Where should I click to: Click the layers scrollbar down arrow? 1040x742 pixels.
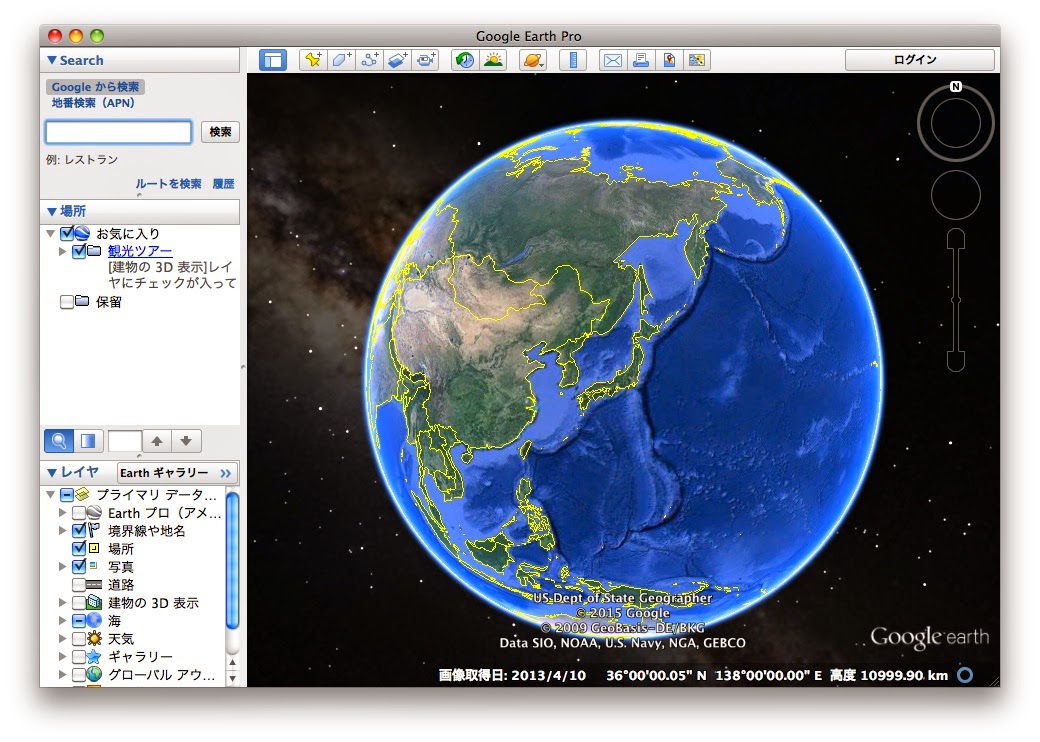pos(232,678)
